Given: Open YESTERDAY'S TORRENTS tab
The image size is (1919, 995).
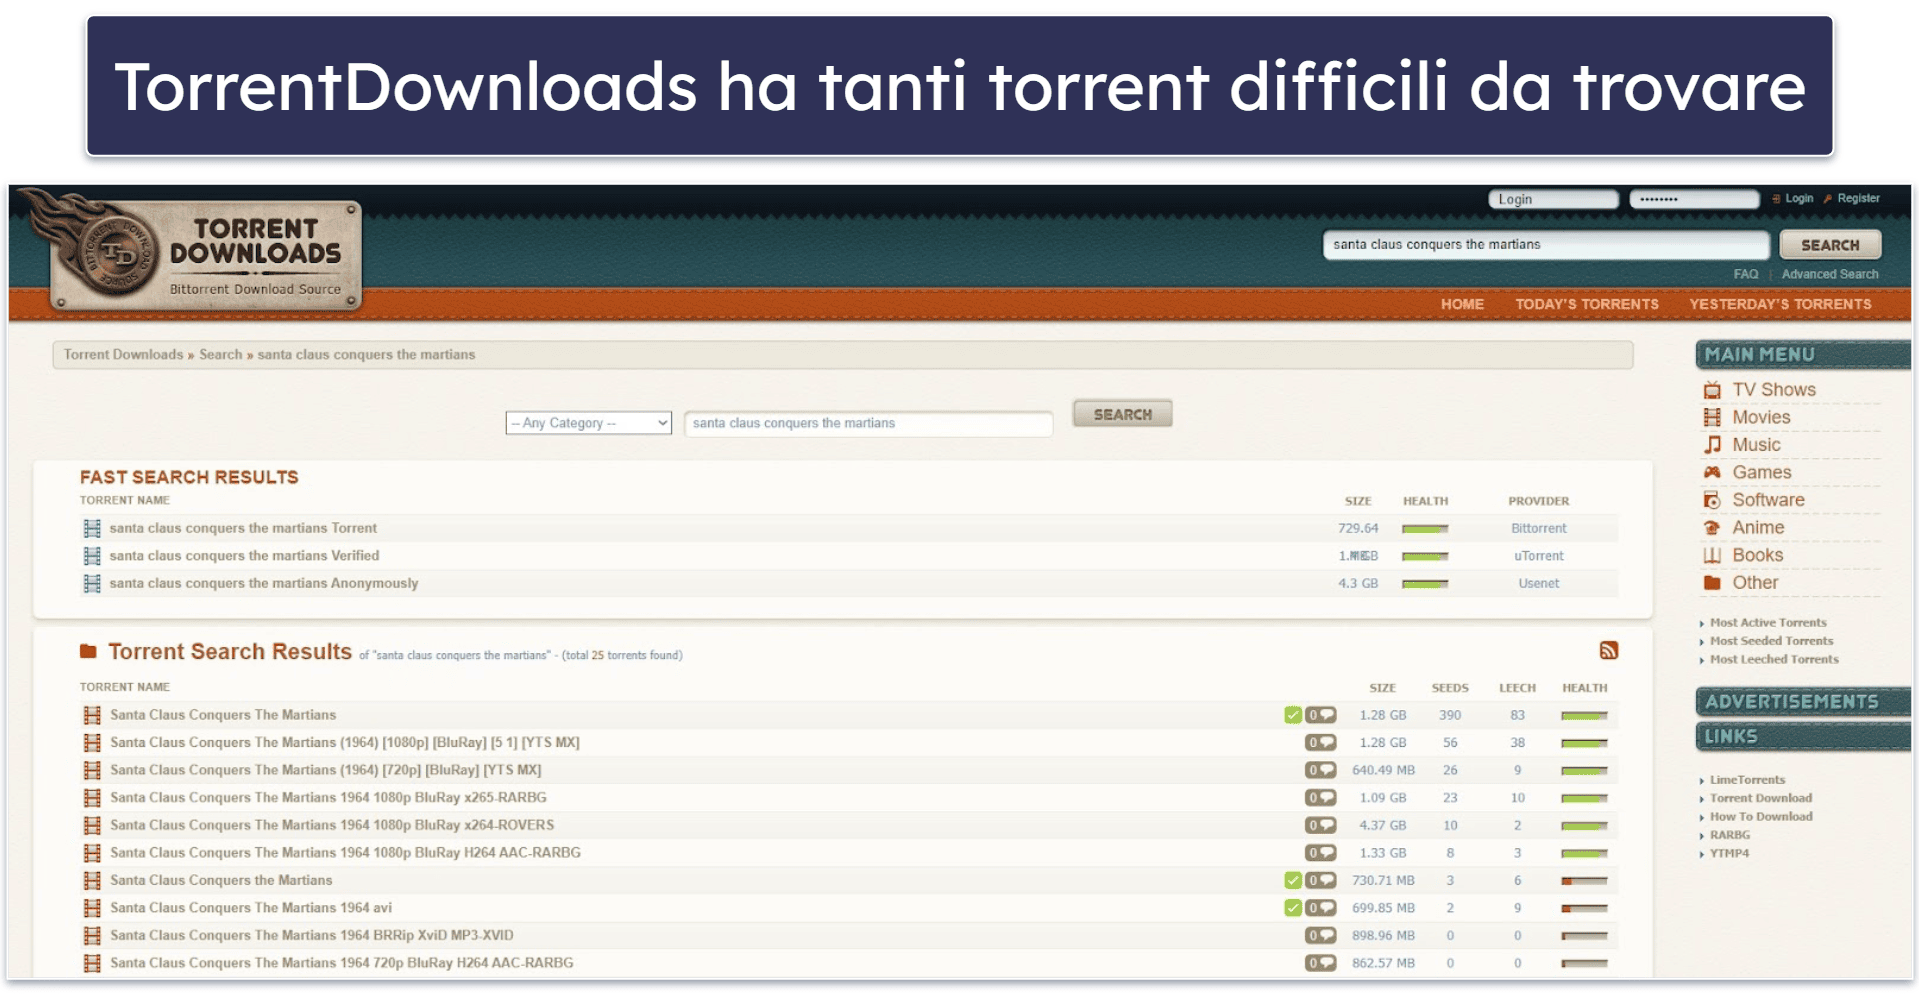Looking at the screenshot, I should click(x=1780, y=304).
